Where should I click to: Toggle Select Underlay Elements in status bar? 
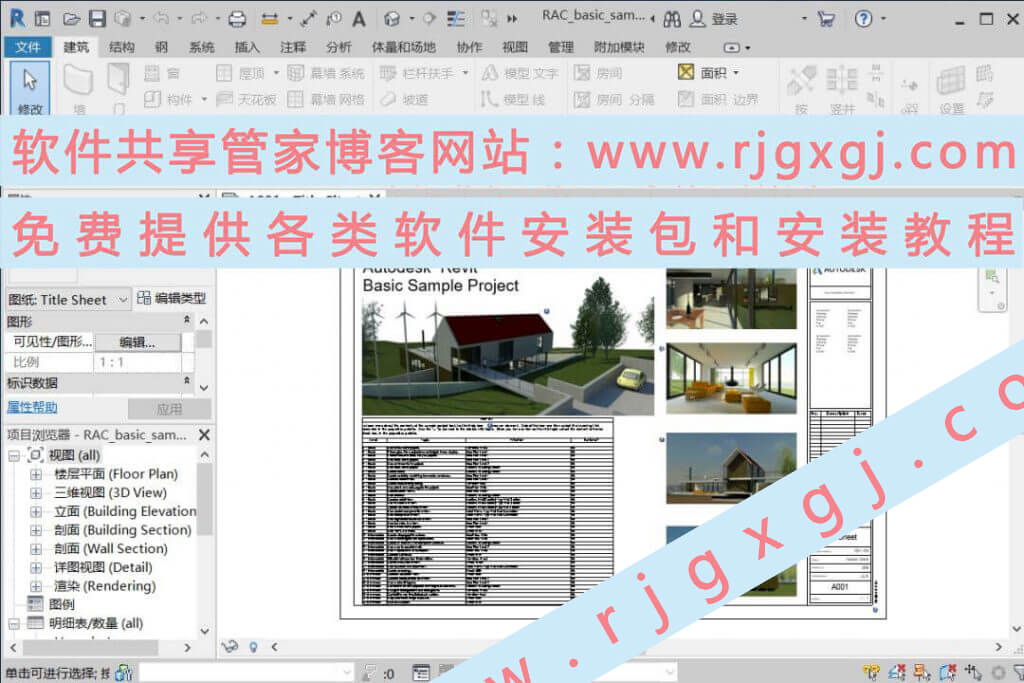(x=897, y=672)
